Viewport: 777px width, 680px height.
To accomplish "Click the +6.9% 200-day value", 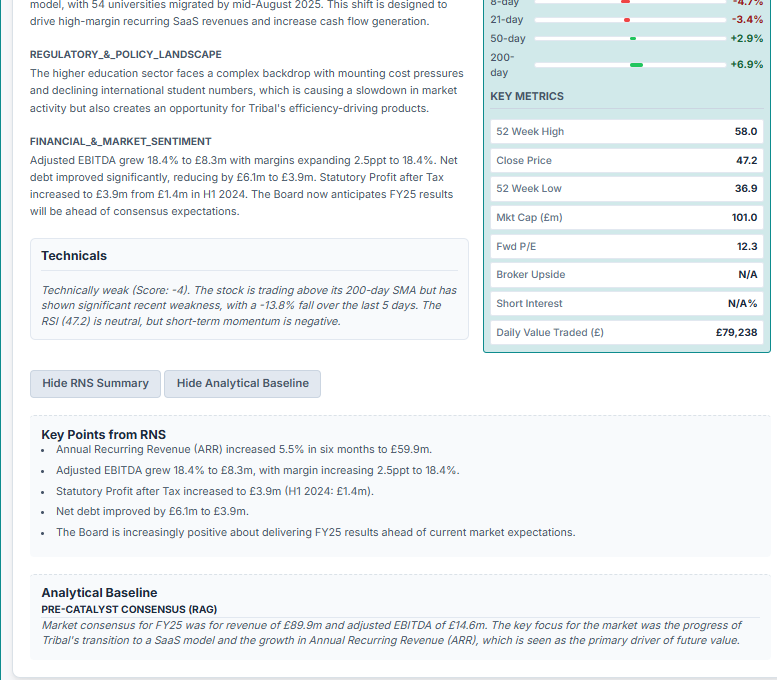I will (746, 64).
